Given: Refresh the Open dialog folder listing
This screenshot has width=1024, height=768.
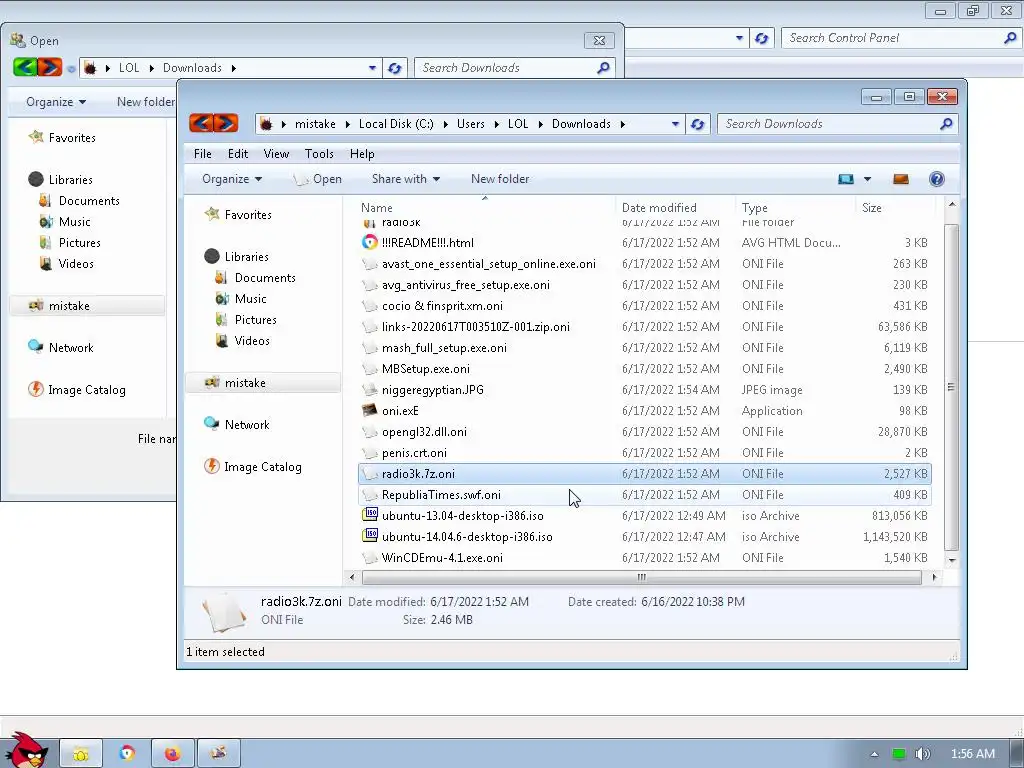Looking at the screenshot, I should (394, 68).
